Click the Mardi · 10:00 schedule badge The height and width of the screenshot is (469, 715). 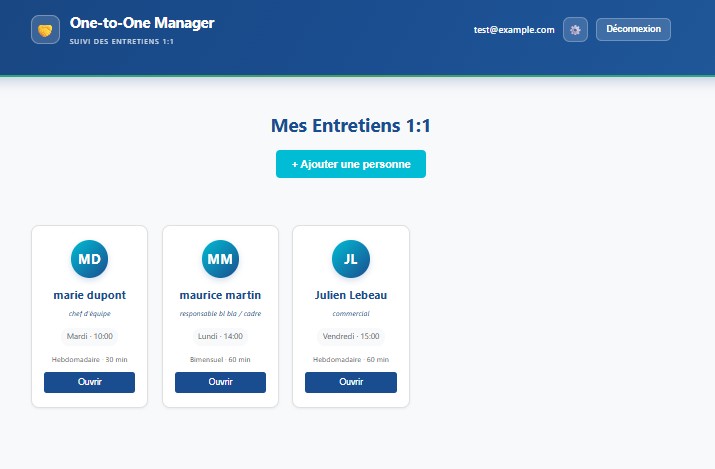pyautogui.click(x=89, y=336)
